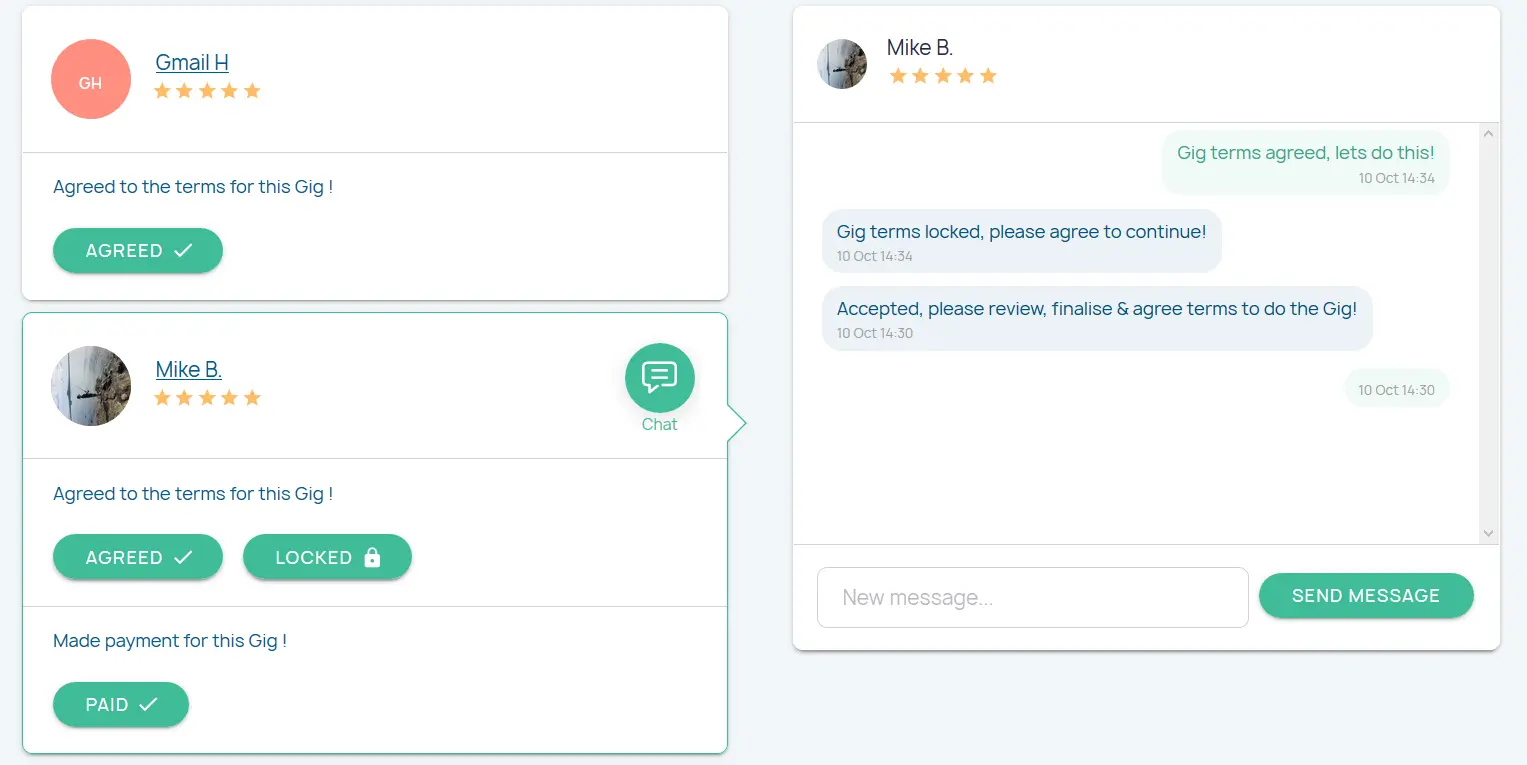Viewport: 1527px width, 765px height.
Task: Click the AGREED button in Gmail H card
Action: click(138, 251)
